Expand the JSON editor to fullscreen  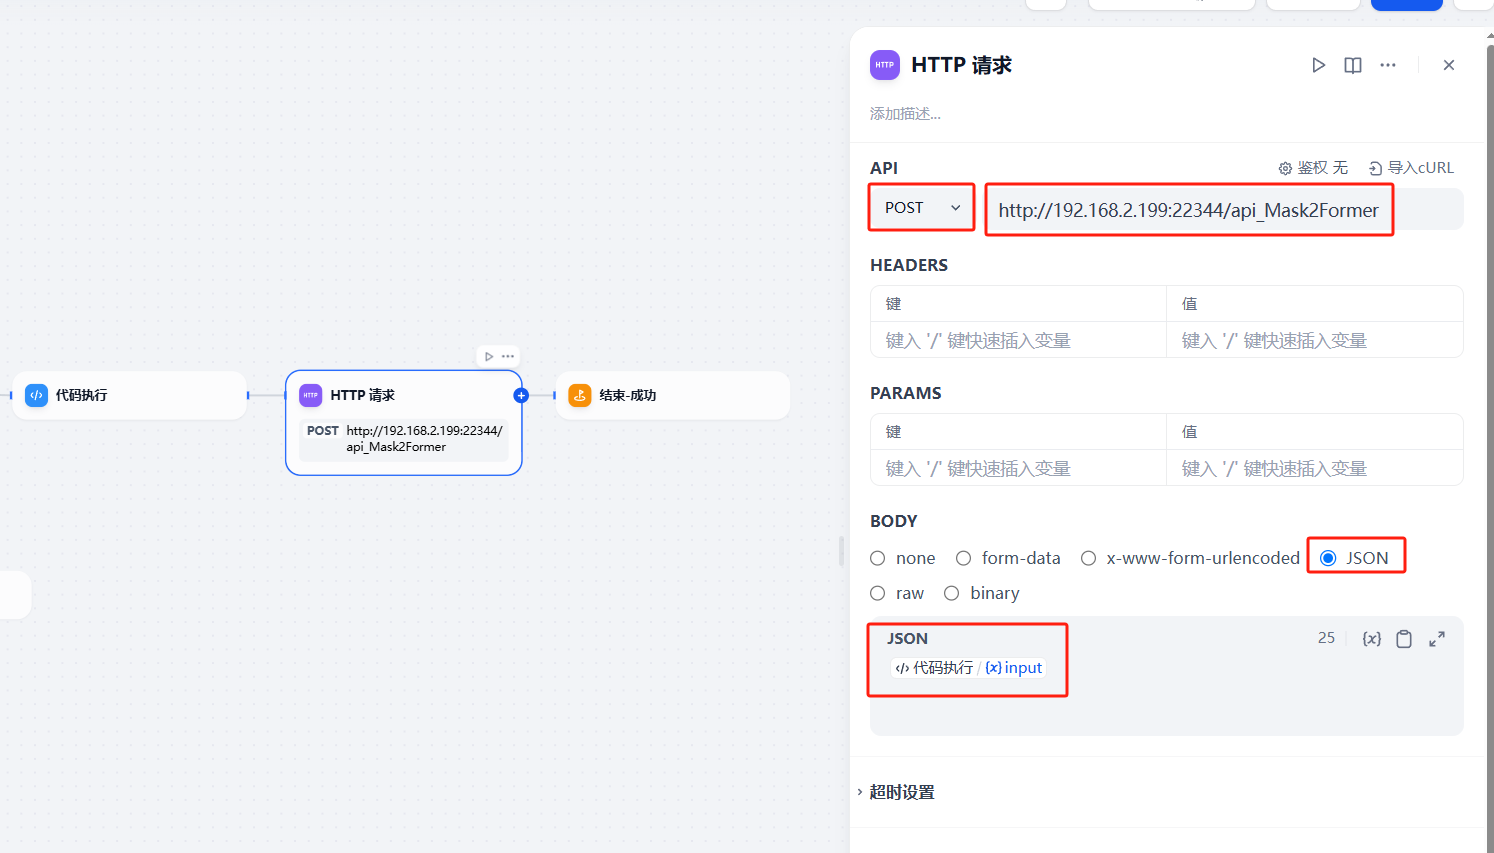click(1437, 639)
